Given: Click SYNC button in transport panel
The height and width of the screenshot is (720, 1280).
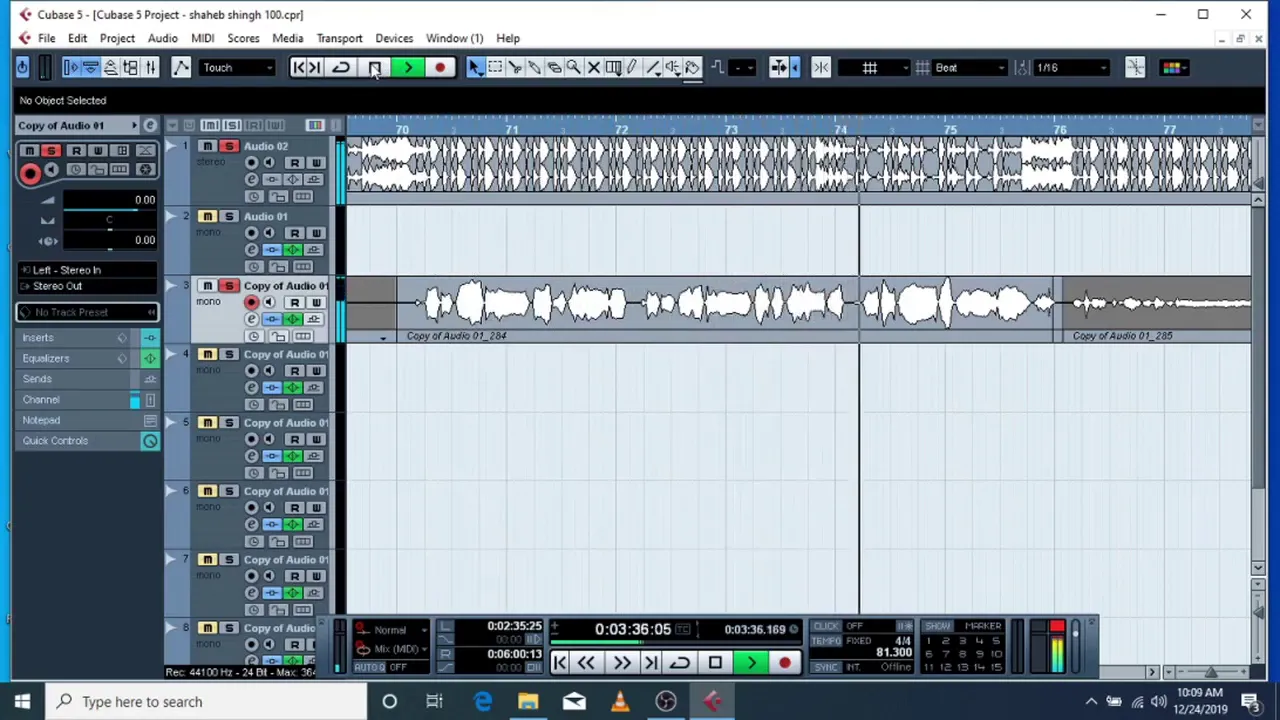Looking at the screenshot, I should point(826,667).
